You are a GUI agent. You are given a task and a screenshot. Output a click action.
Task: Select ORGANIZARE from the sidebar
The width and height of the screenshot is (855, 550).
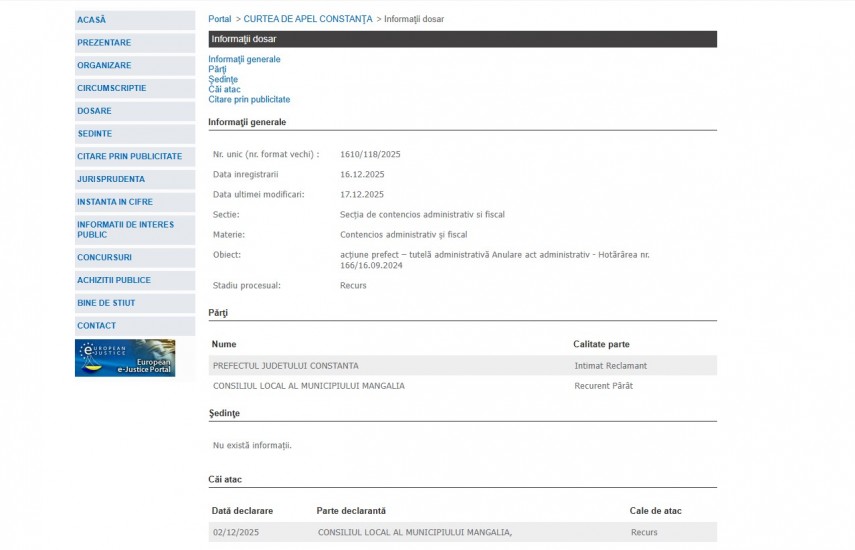pos(104,66)
